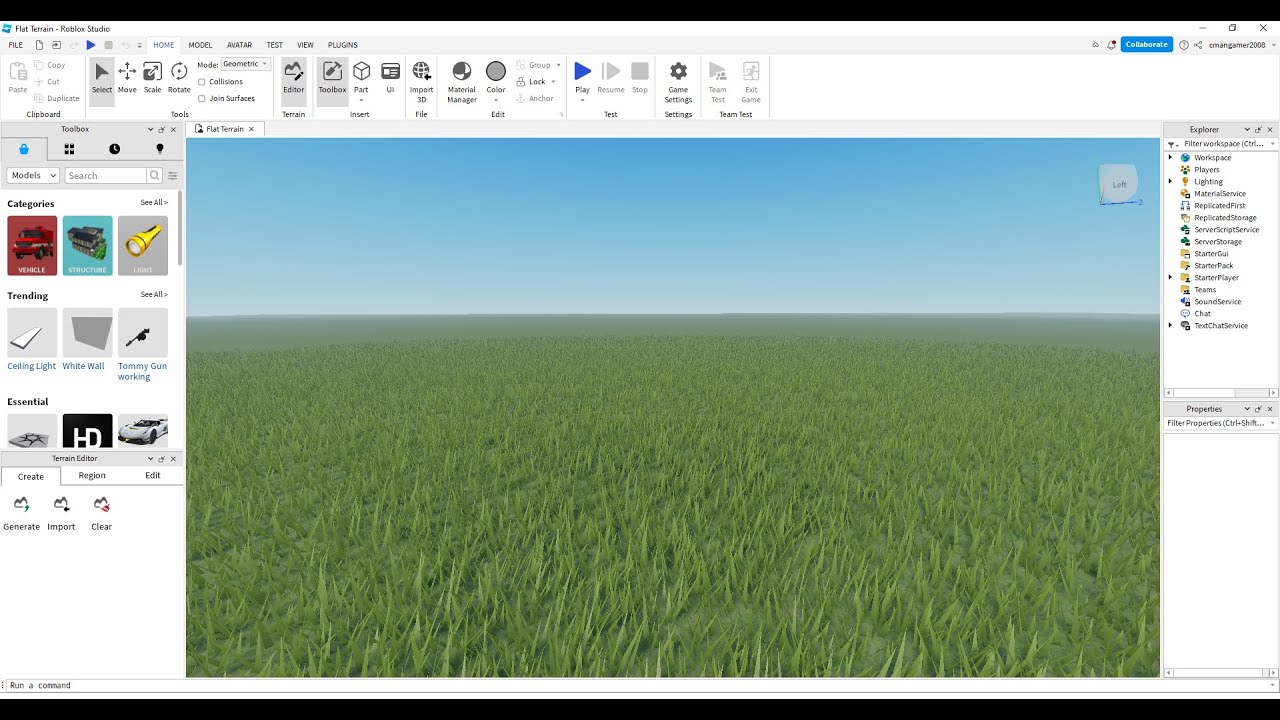Screen dimensions: 1280x720
Task: Select ReplicatedStorage in Explorer
Action: [1225, 218]
